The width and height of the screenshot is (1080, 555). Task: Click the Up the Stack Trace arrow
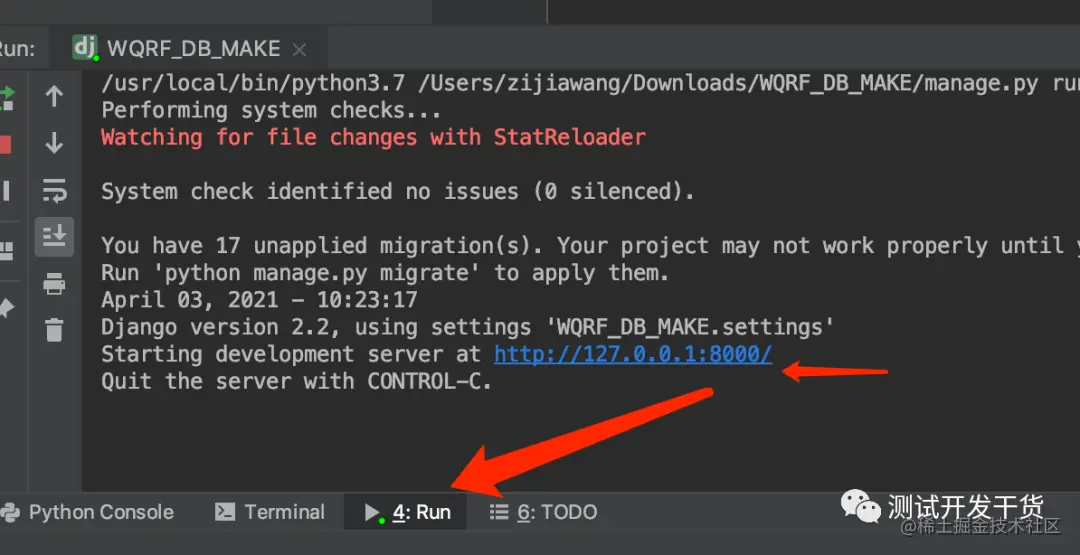(x=54, y=96)
